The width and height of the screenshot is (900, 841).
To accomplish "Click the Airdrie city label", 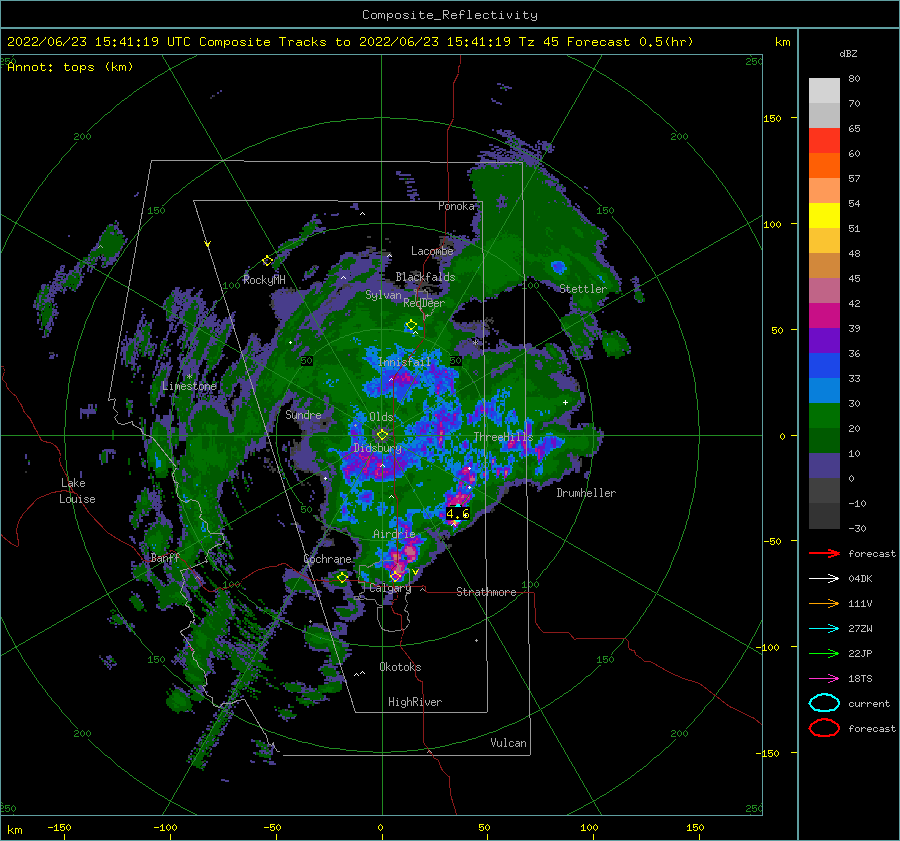I will [394, 534].
